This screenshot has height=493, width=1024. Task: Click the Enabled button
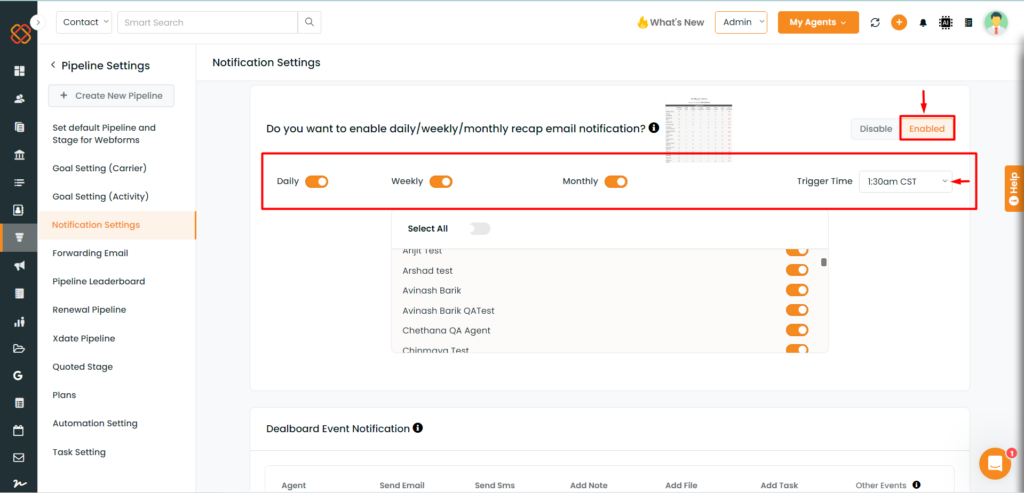[927, 129]
